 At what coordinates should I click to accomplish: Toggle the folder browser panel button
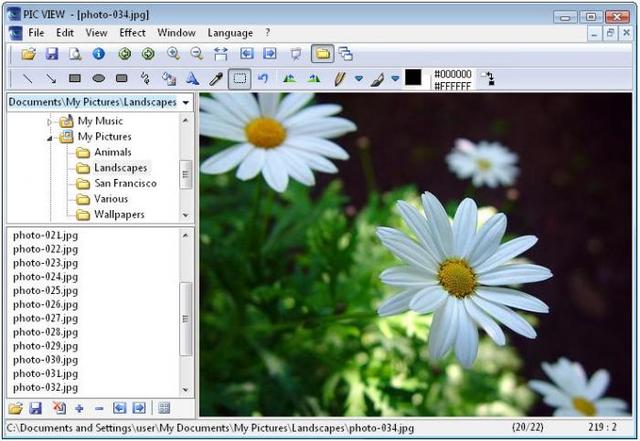point(322,54)
